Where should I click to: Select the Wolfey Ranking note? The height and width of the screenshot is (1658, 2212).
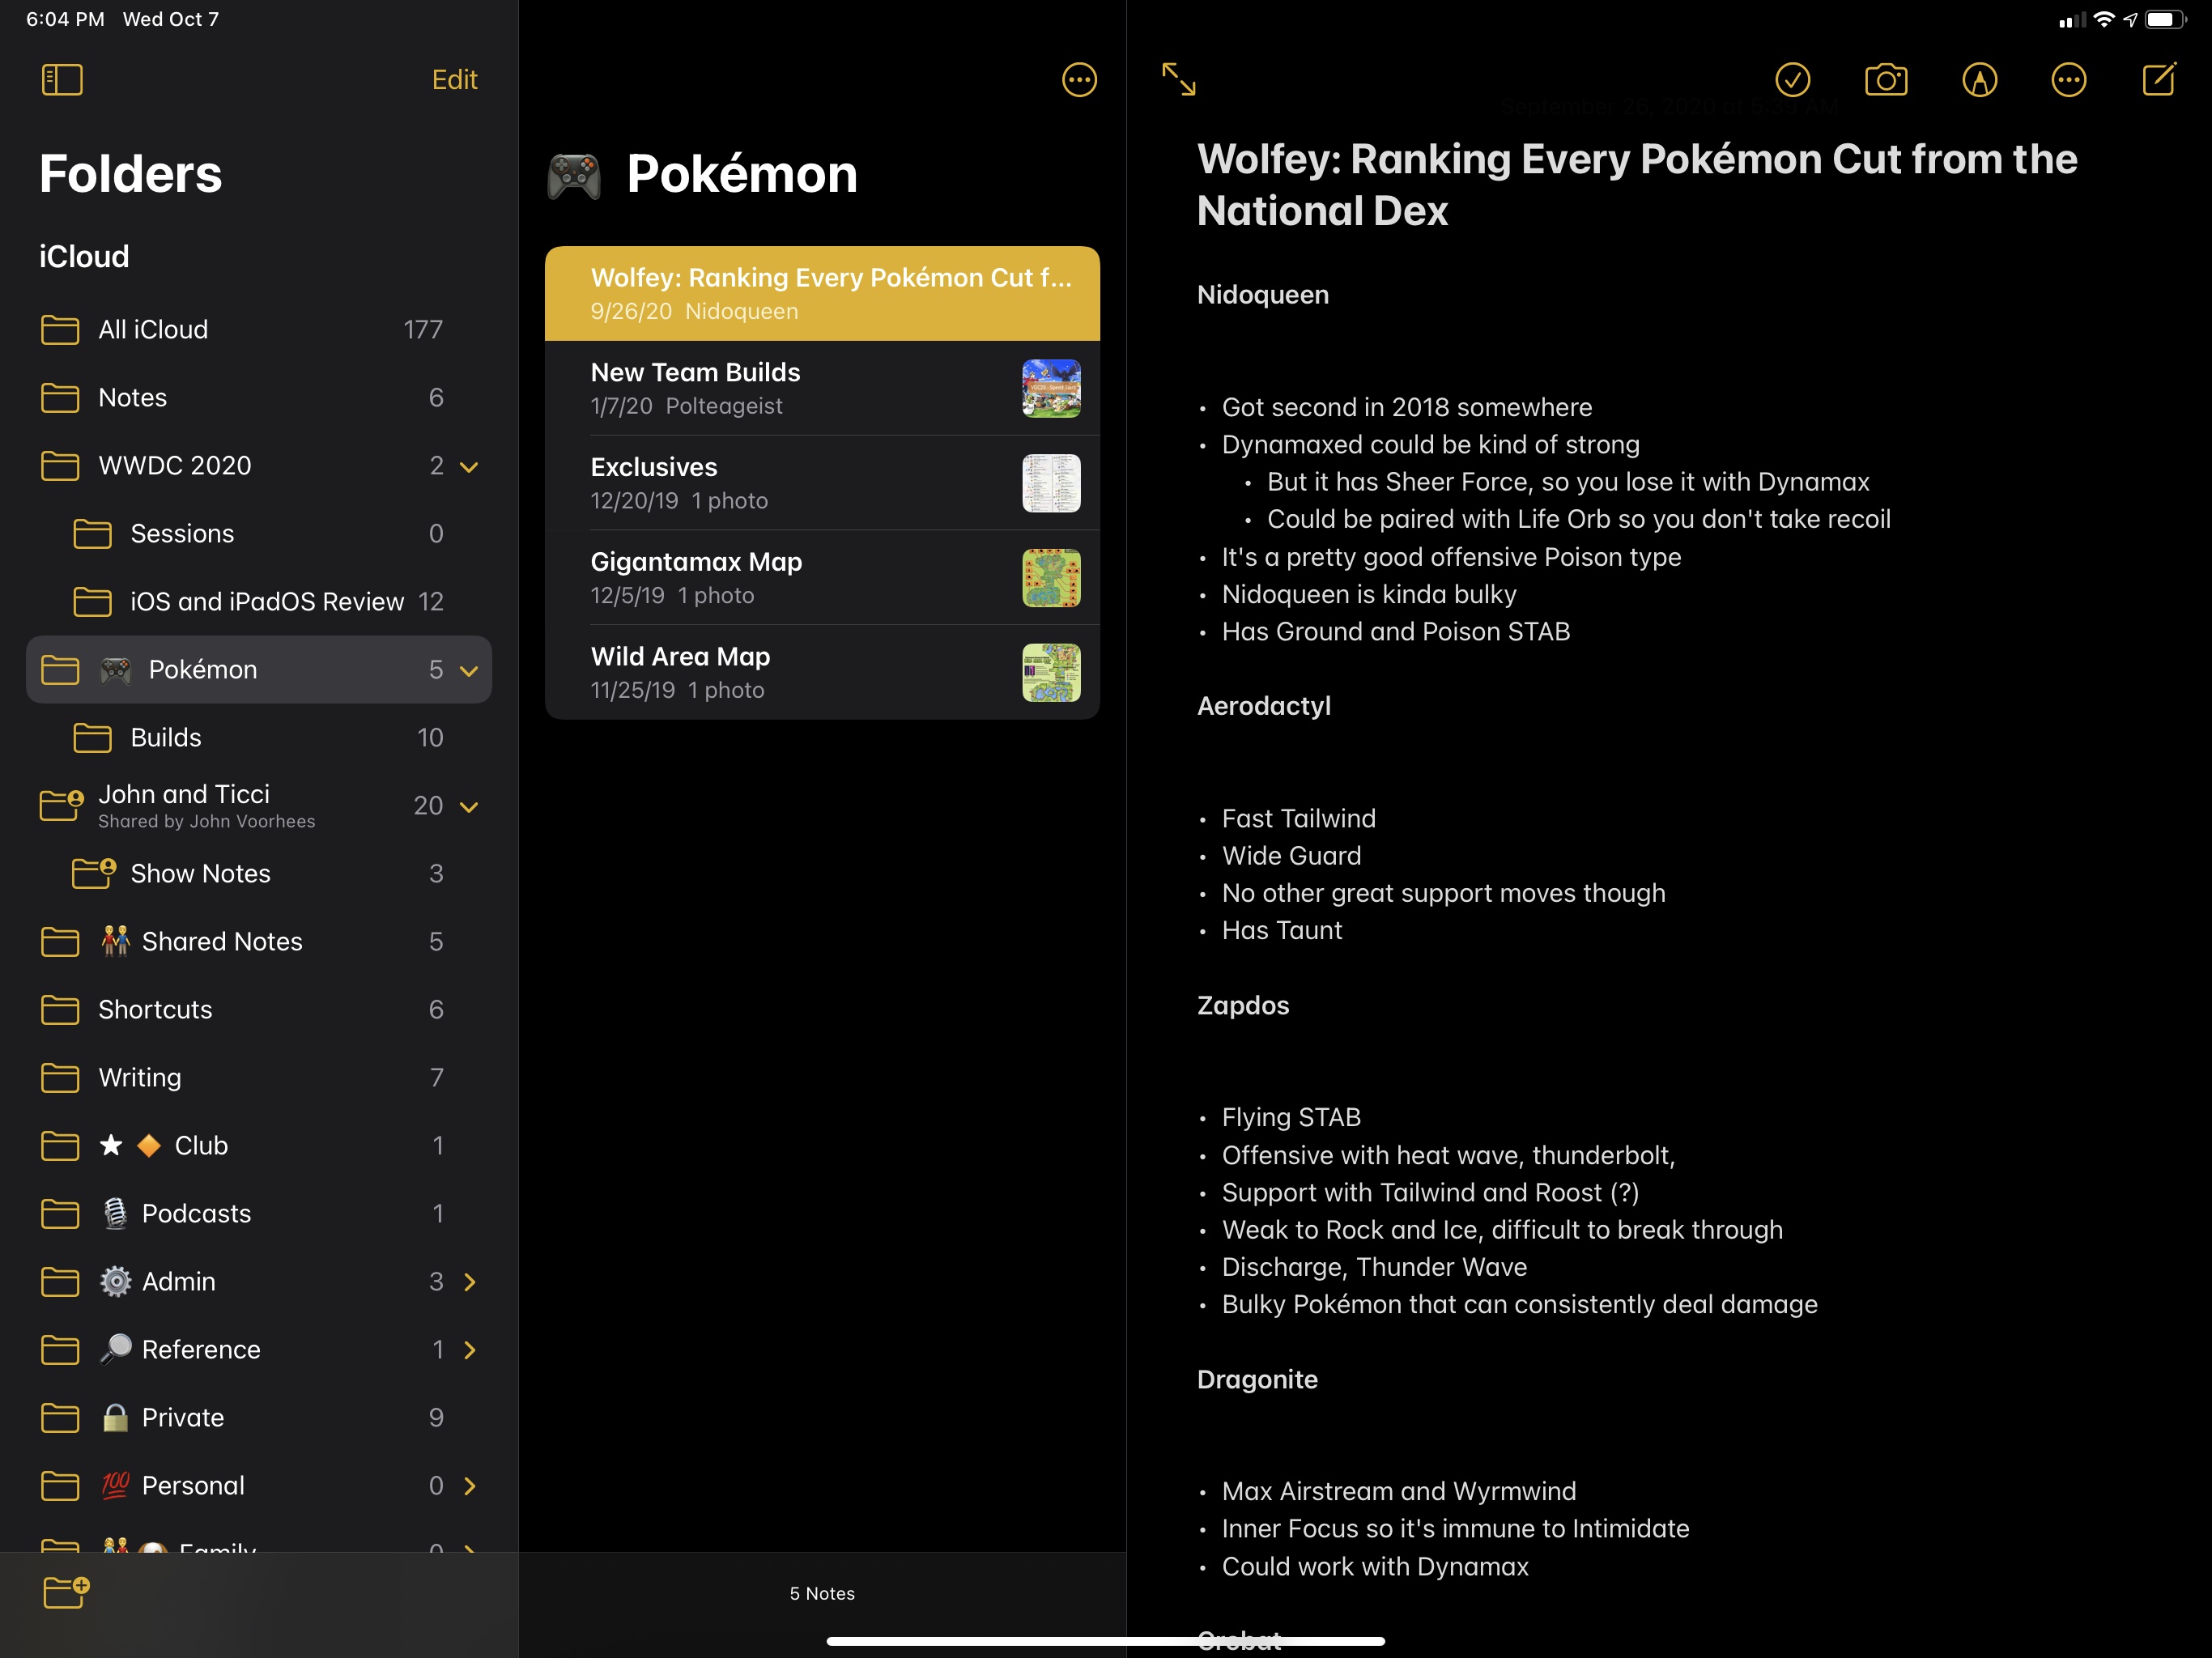[x=822, y=293]
